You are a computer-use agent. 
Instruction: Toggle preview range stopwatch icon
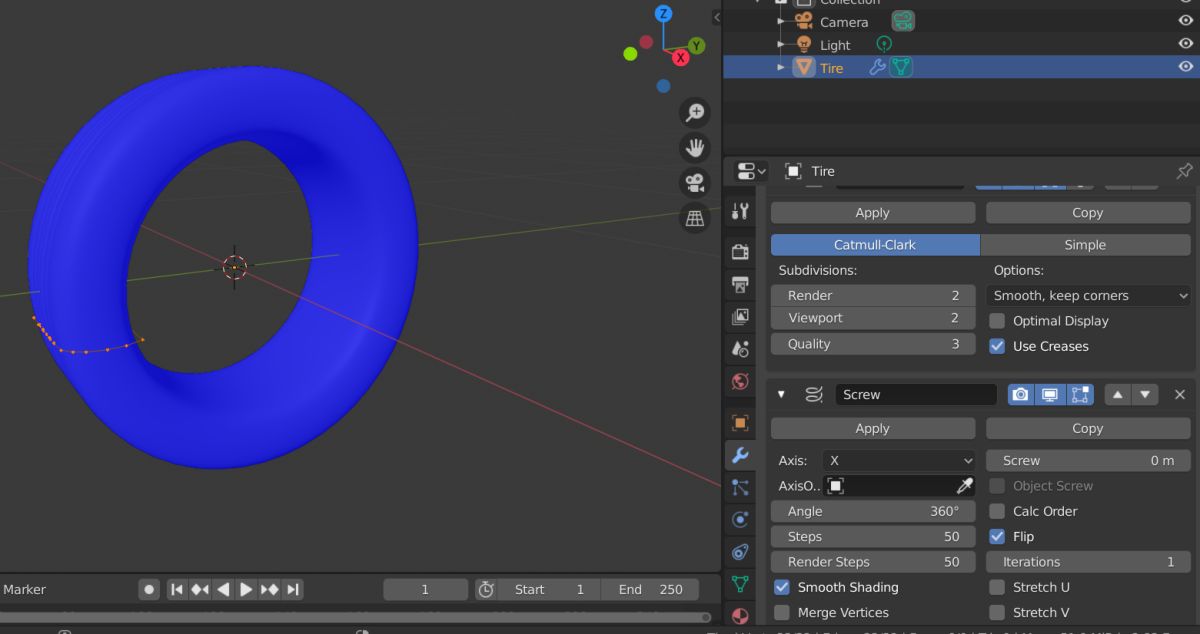click(486, 589)
